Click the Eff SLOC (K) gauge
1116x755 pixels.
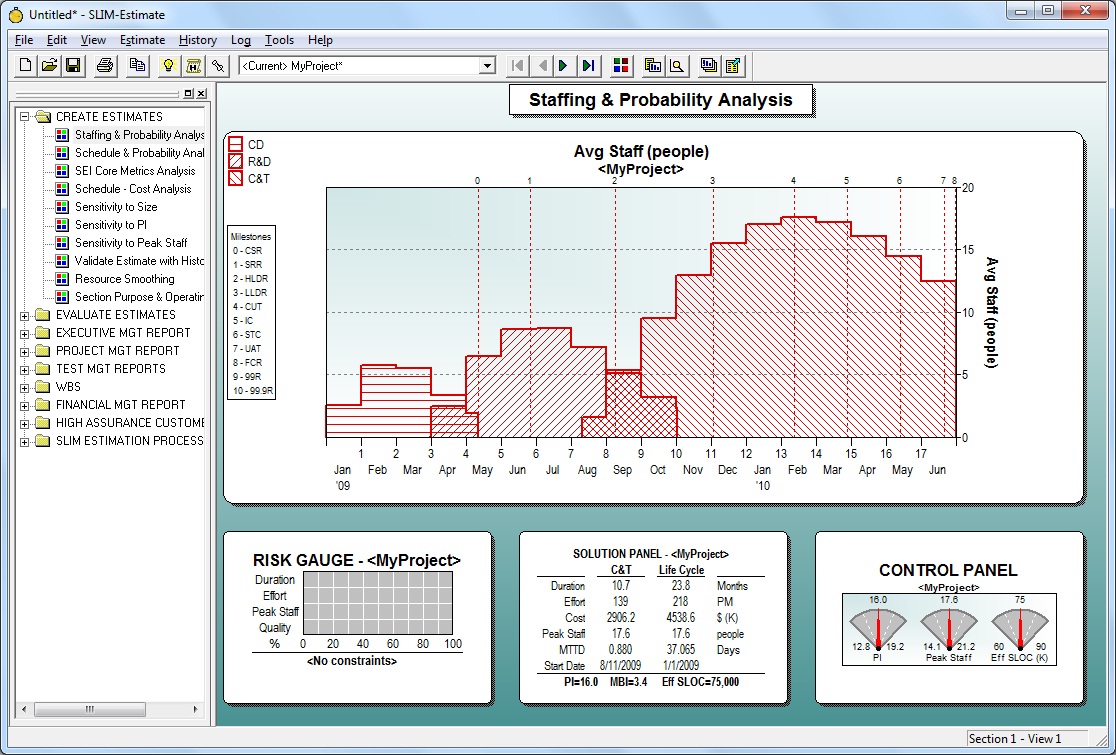pos(1020,629)
